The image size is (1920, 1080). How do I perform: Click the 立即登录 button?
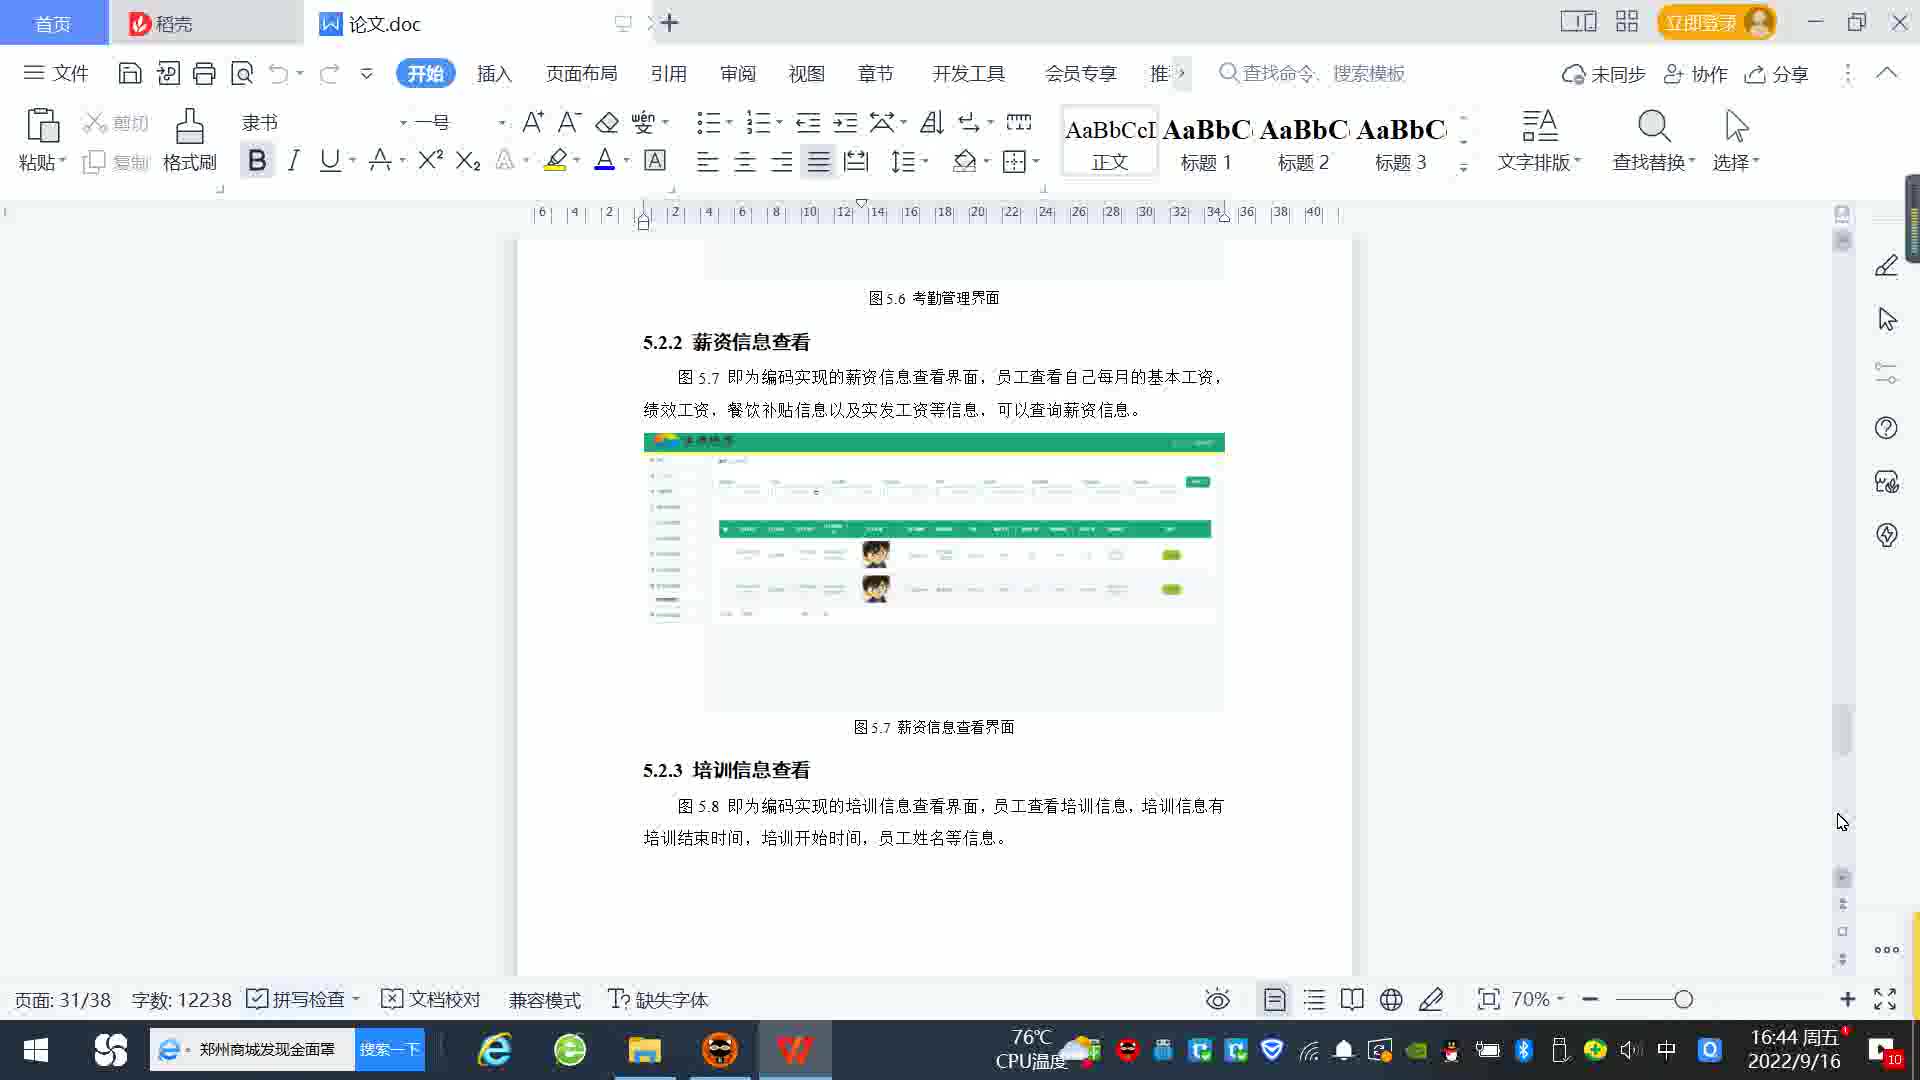point(1716,22)
